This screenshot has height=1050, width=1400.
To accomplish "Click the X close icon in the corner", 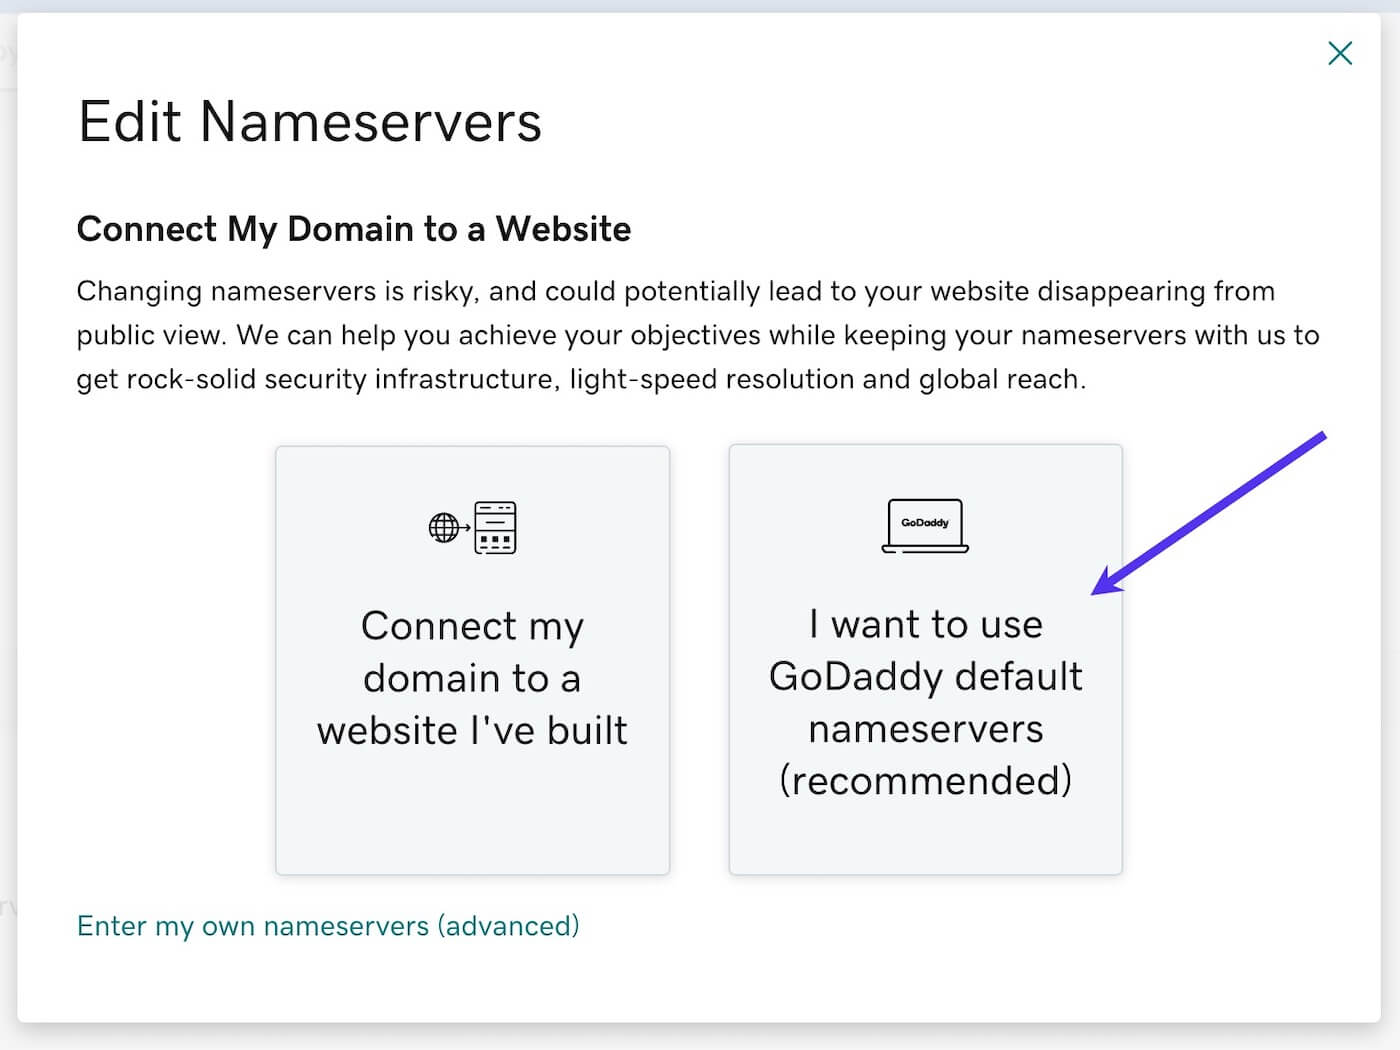I will coord(1340,53).
